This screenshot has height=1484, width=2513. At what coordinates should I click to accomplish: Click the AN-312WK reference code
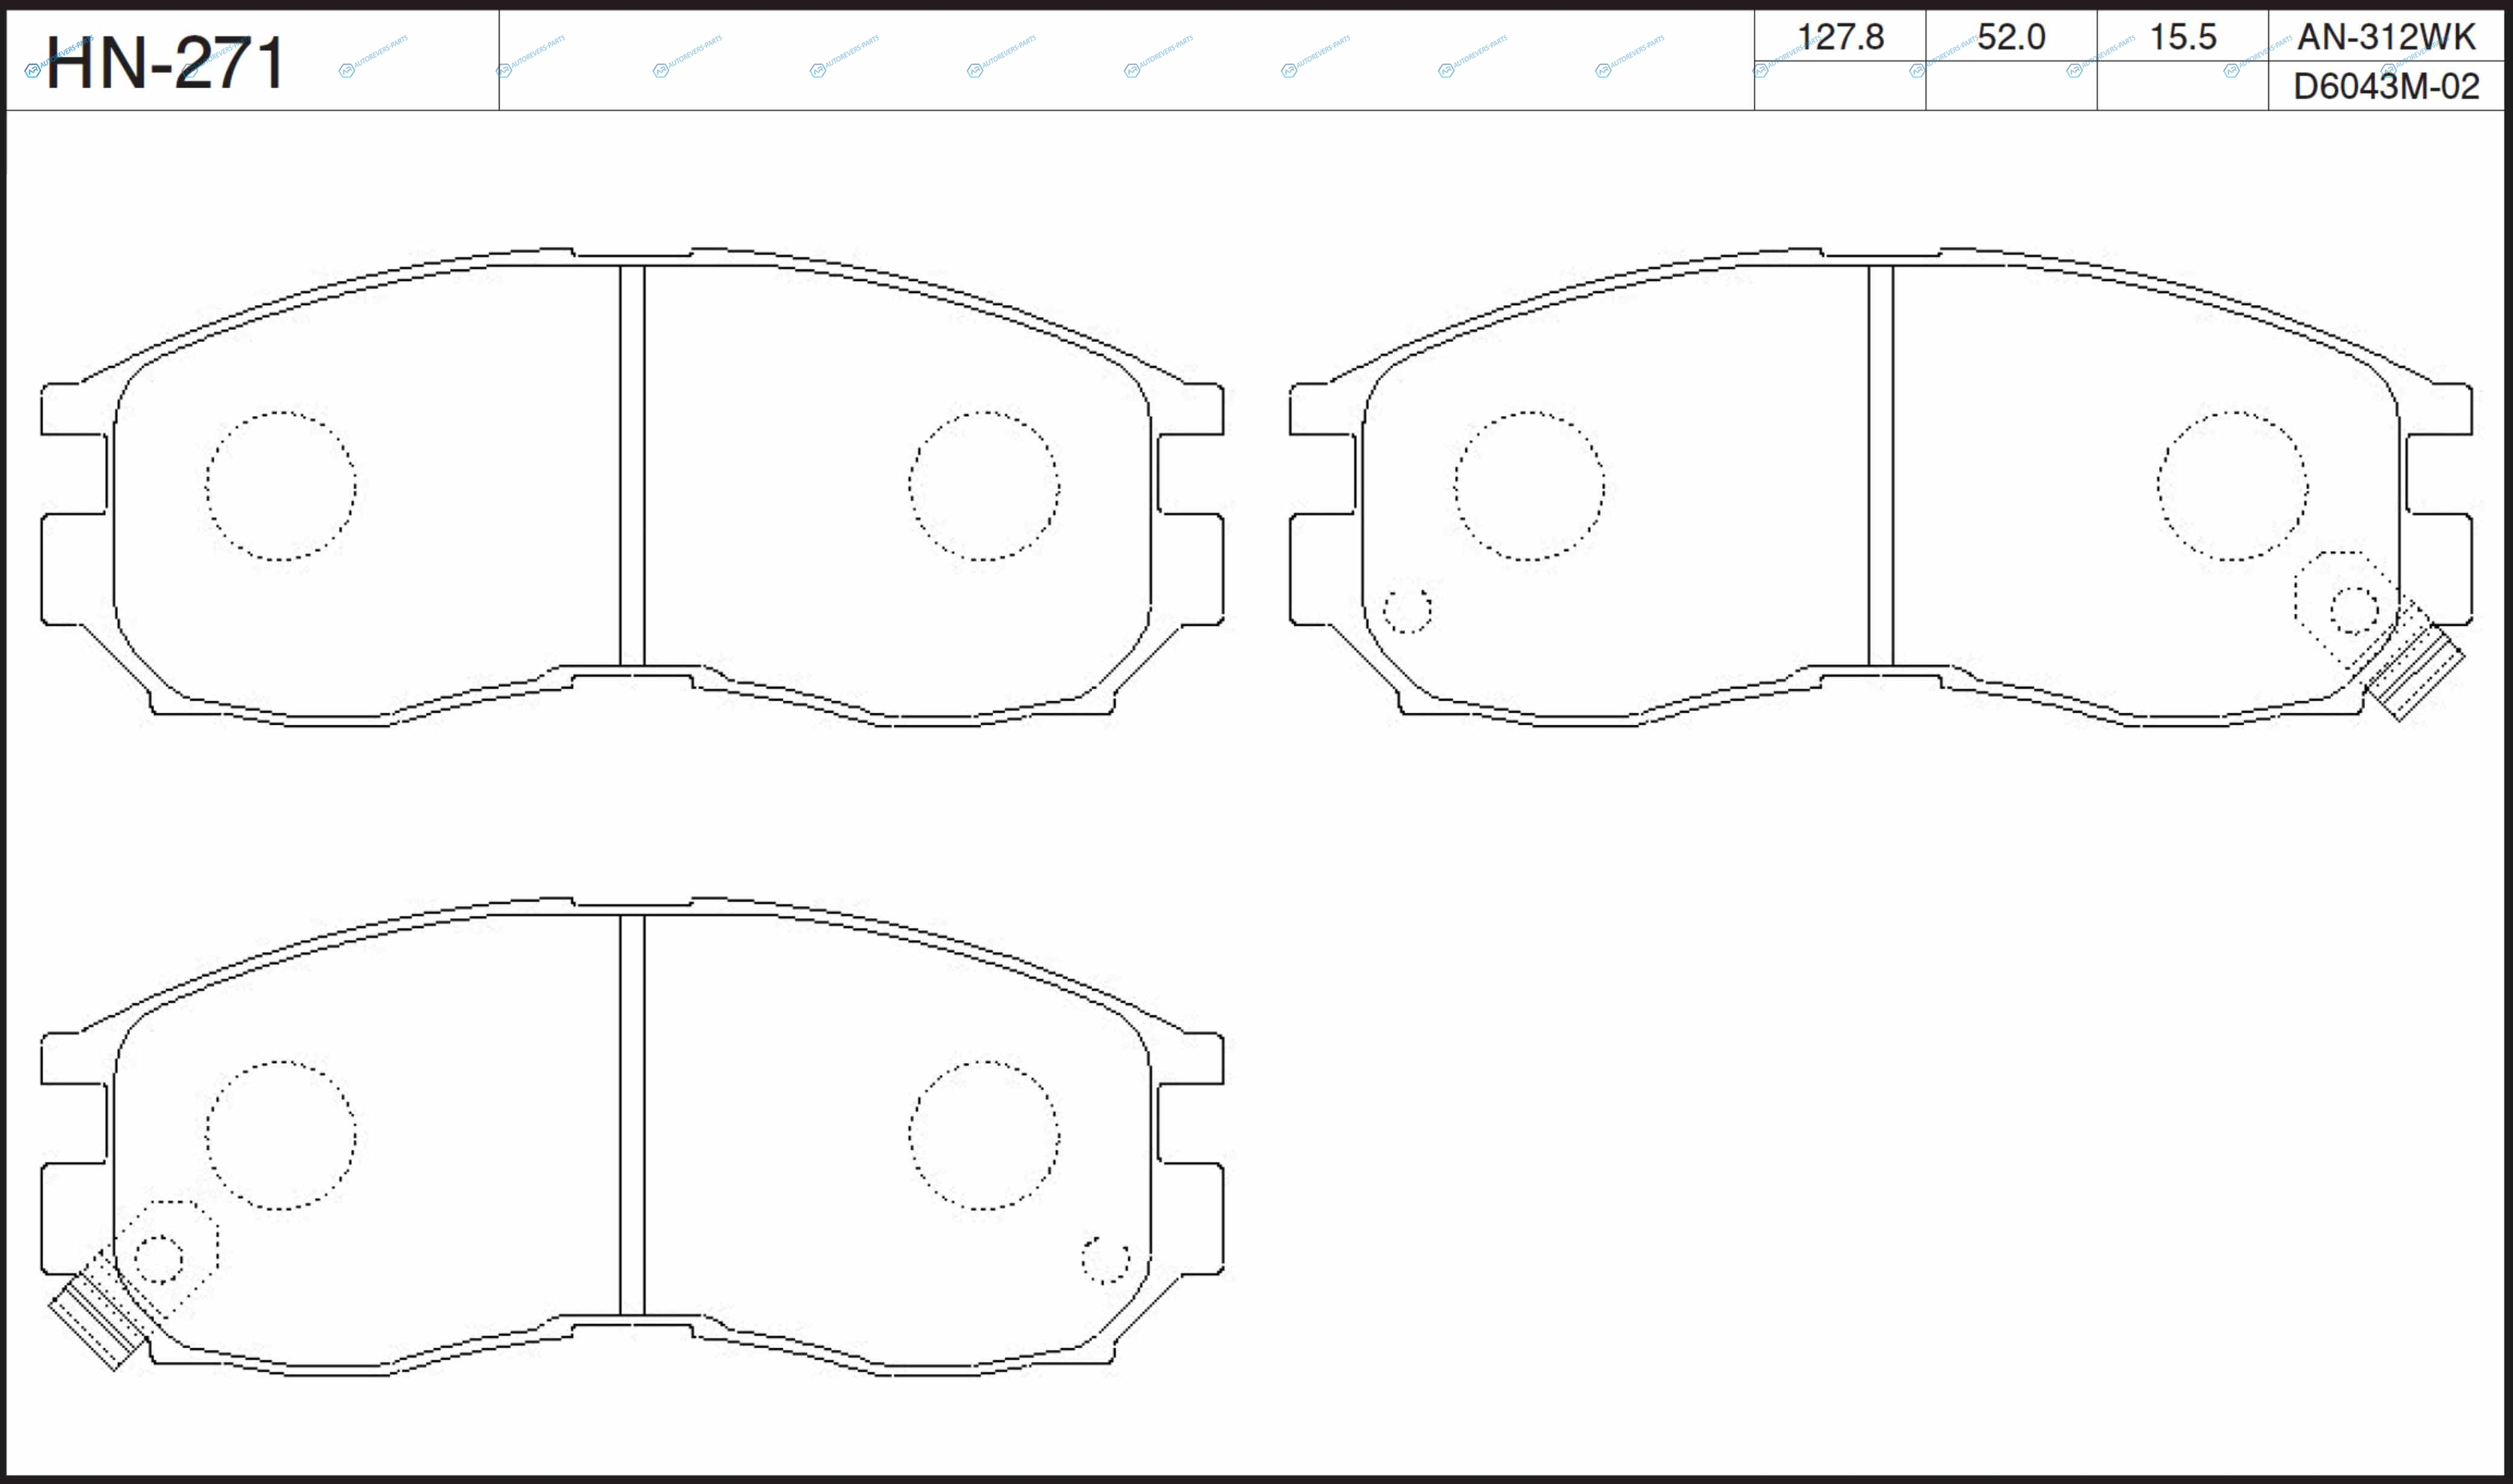[x=2386, y=37]
